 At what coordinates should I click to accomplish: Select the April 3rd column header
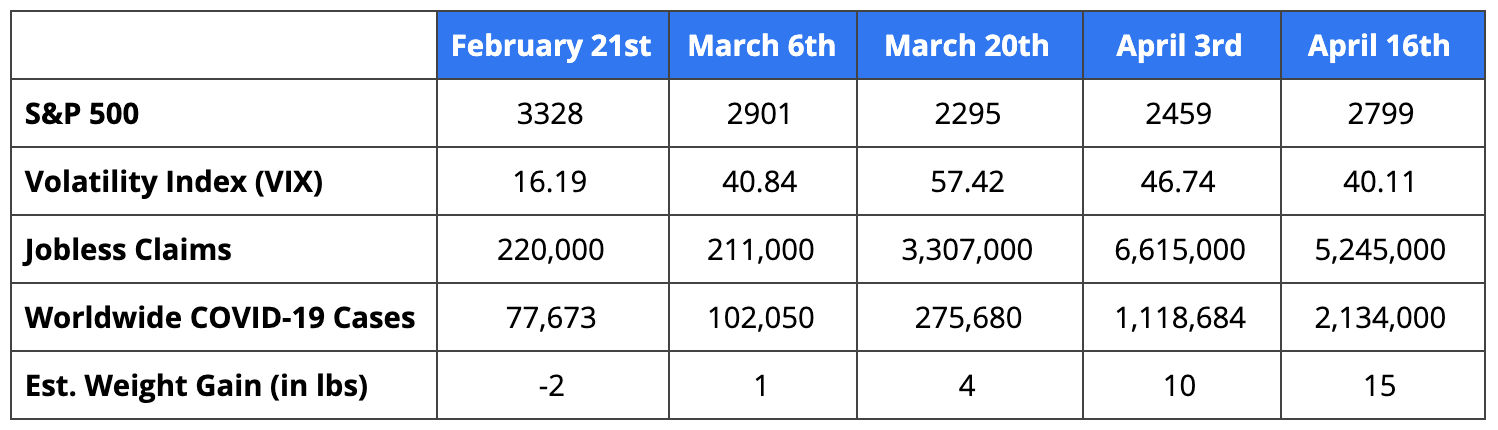pos(1180,45)
